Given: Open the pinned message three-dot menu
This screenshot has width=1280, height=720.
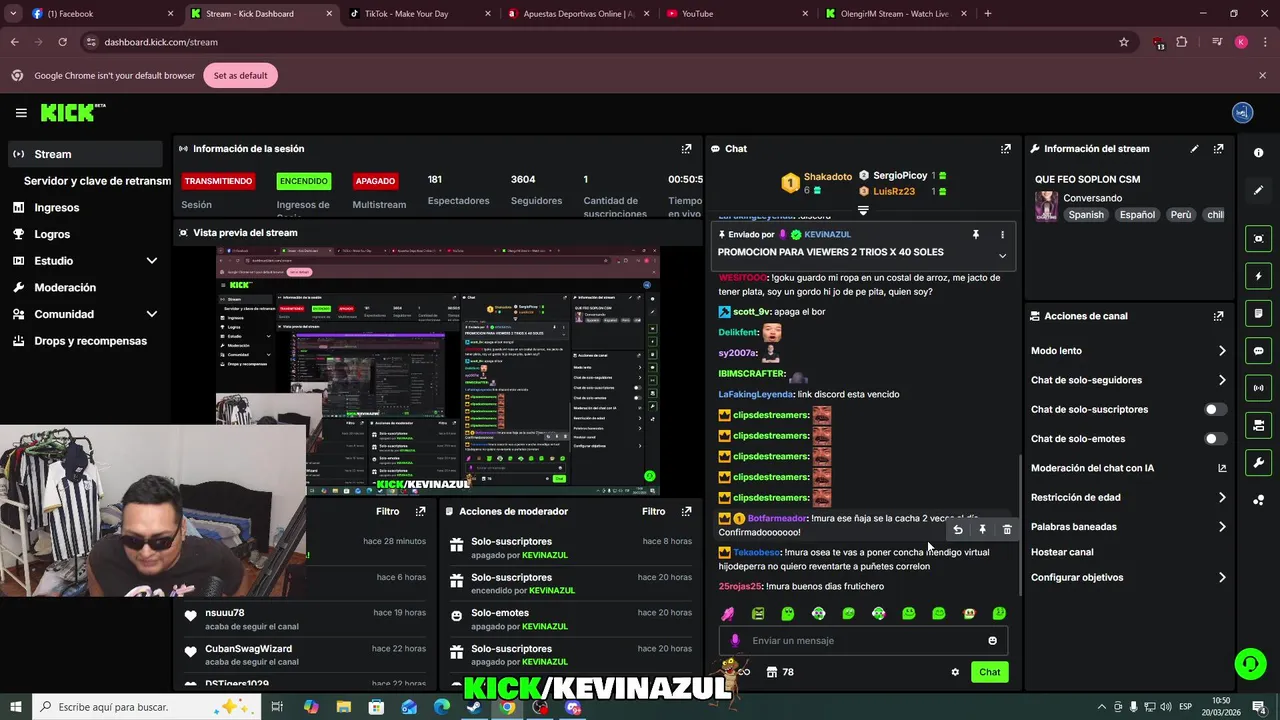Looking at the screenshot, I should [x=1002, y=234].
